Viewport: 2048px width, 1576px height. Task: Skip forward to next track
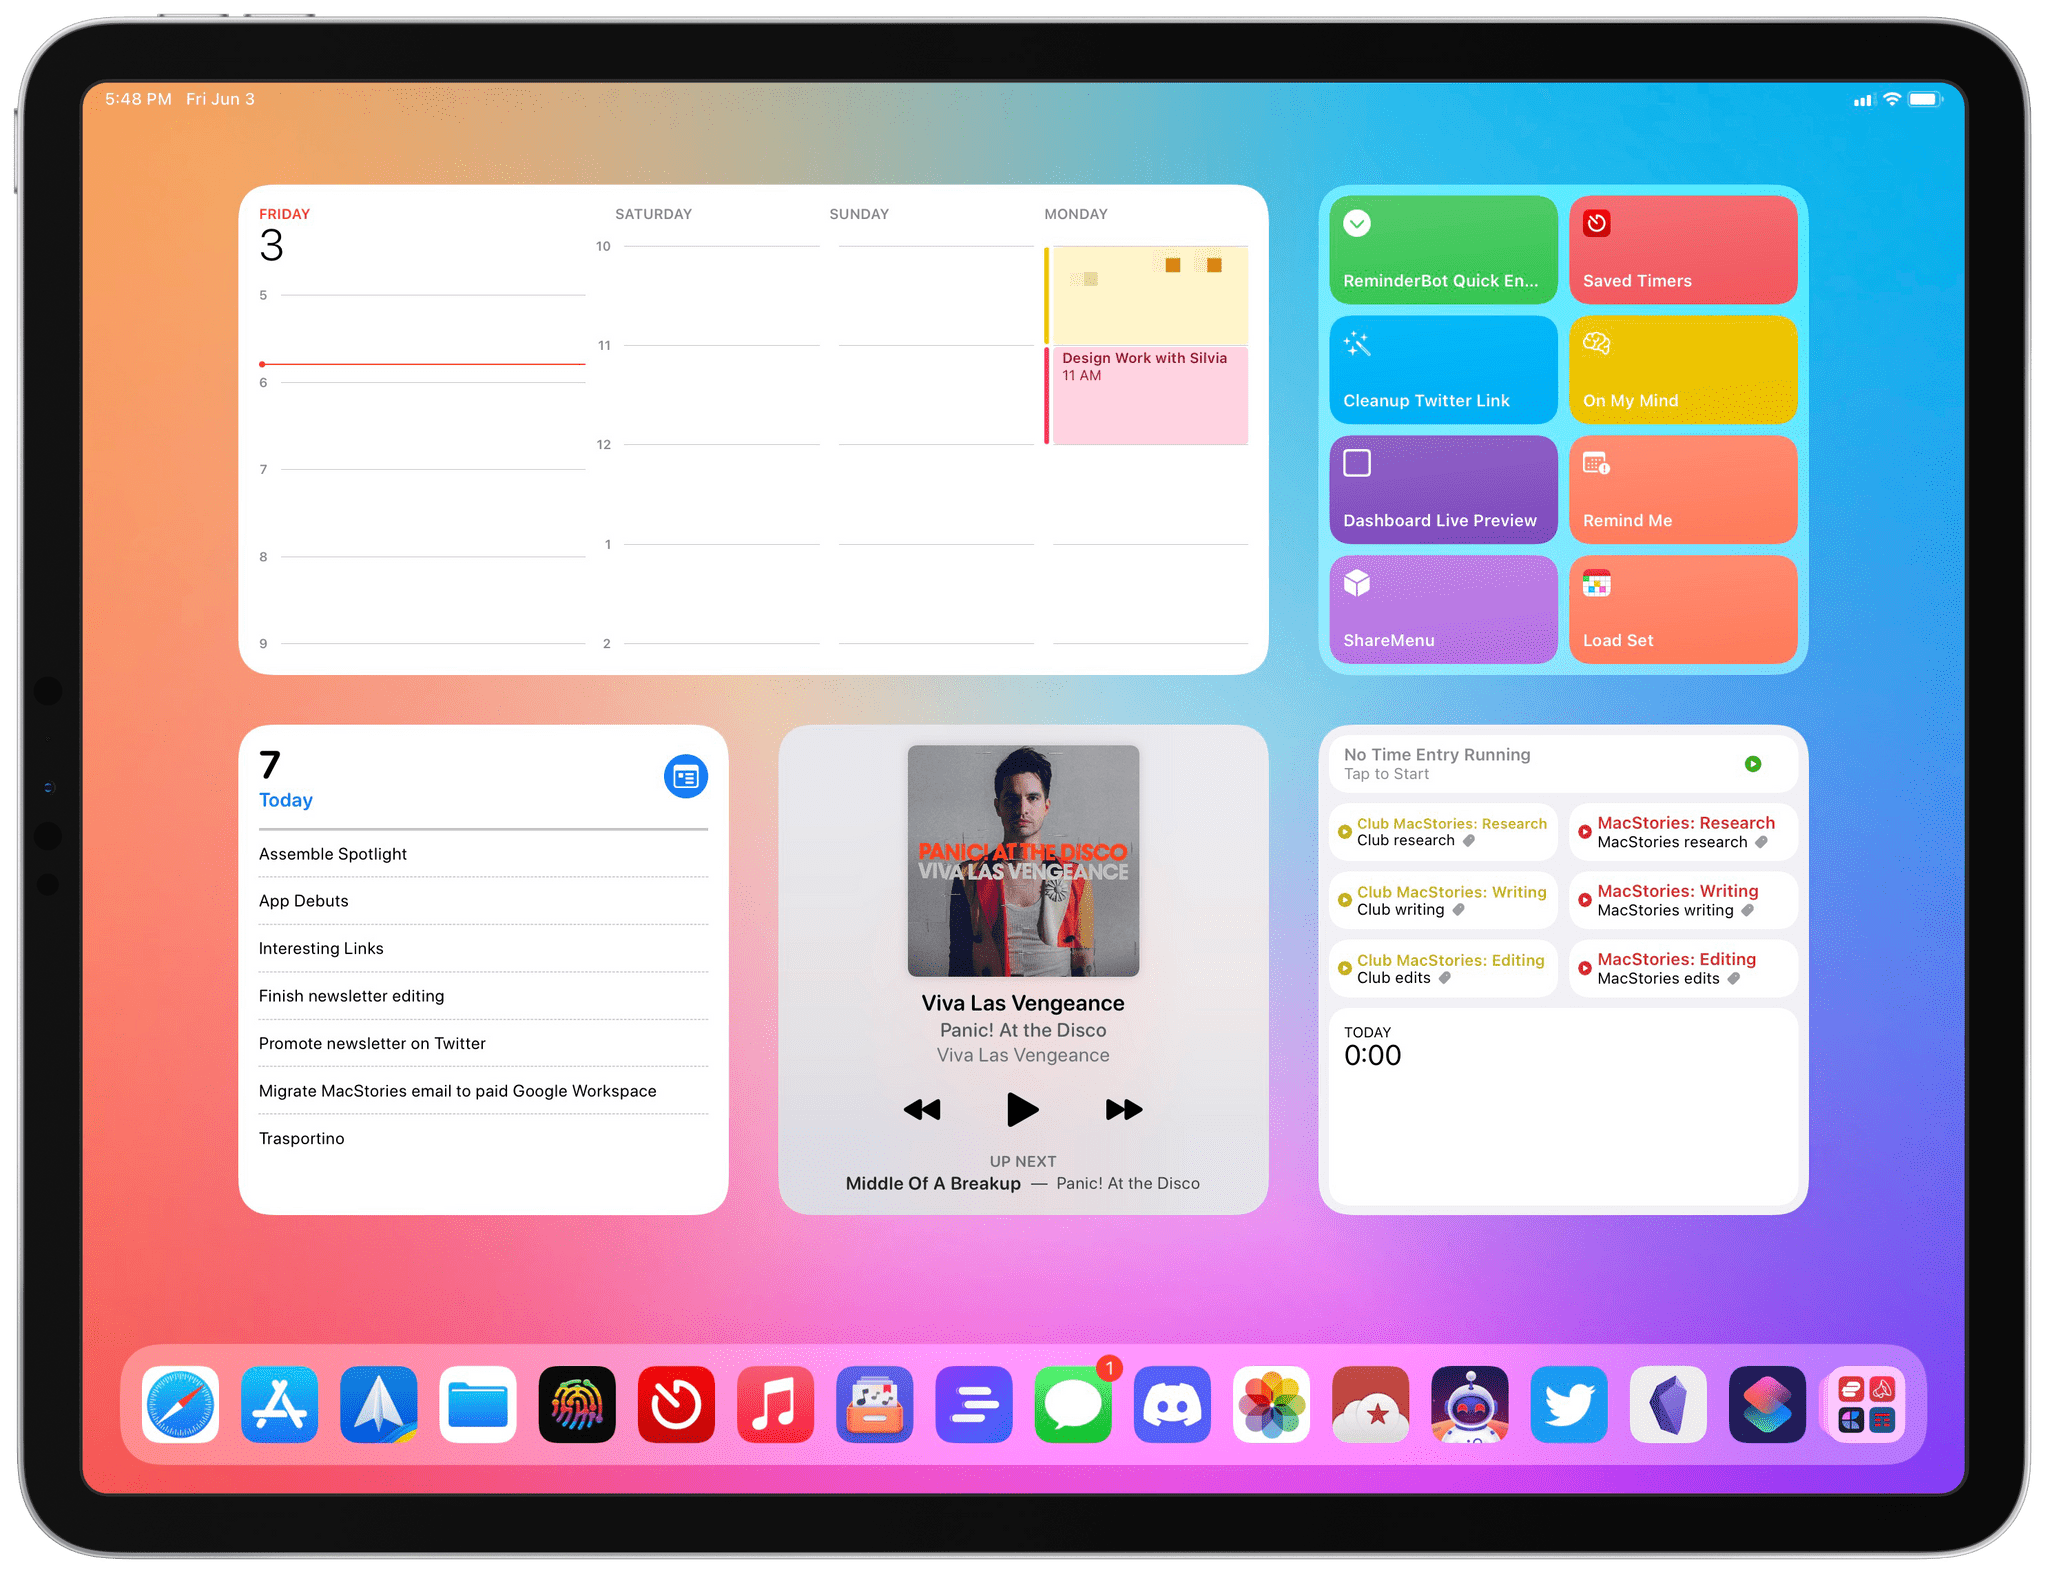[1124, 1109]
